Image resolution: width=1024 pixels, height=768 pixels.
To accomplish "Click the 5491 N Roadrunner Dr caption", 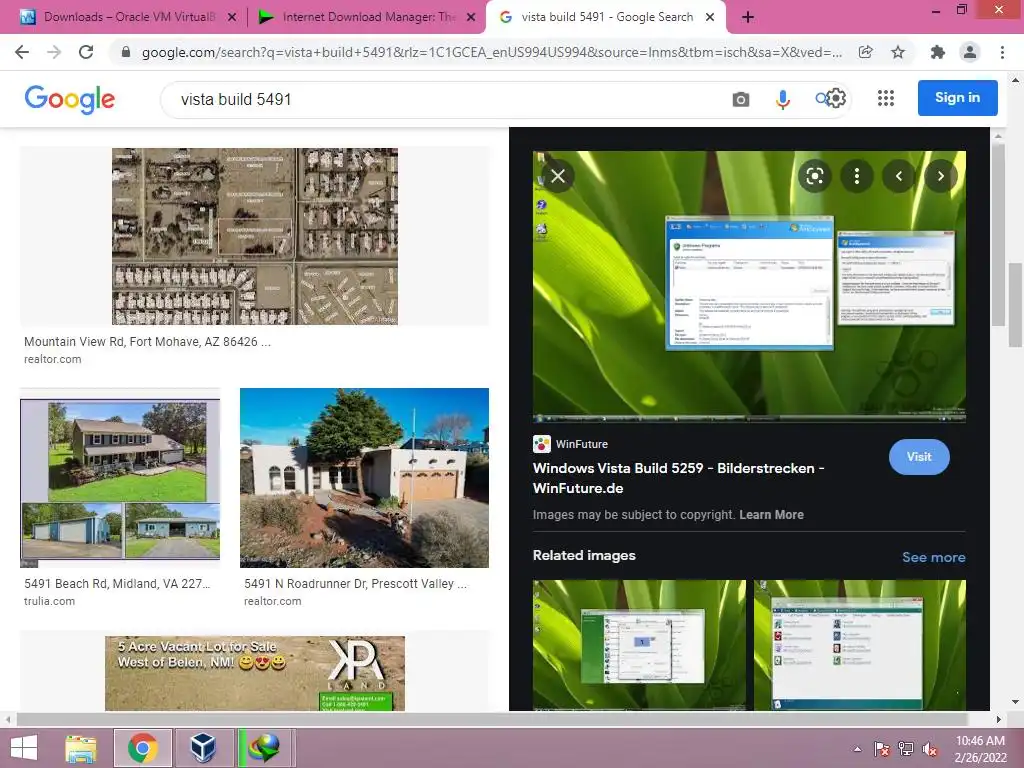I will 355,584.
